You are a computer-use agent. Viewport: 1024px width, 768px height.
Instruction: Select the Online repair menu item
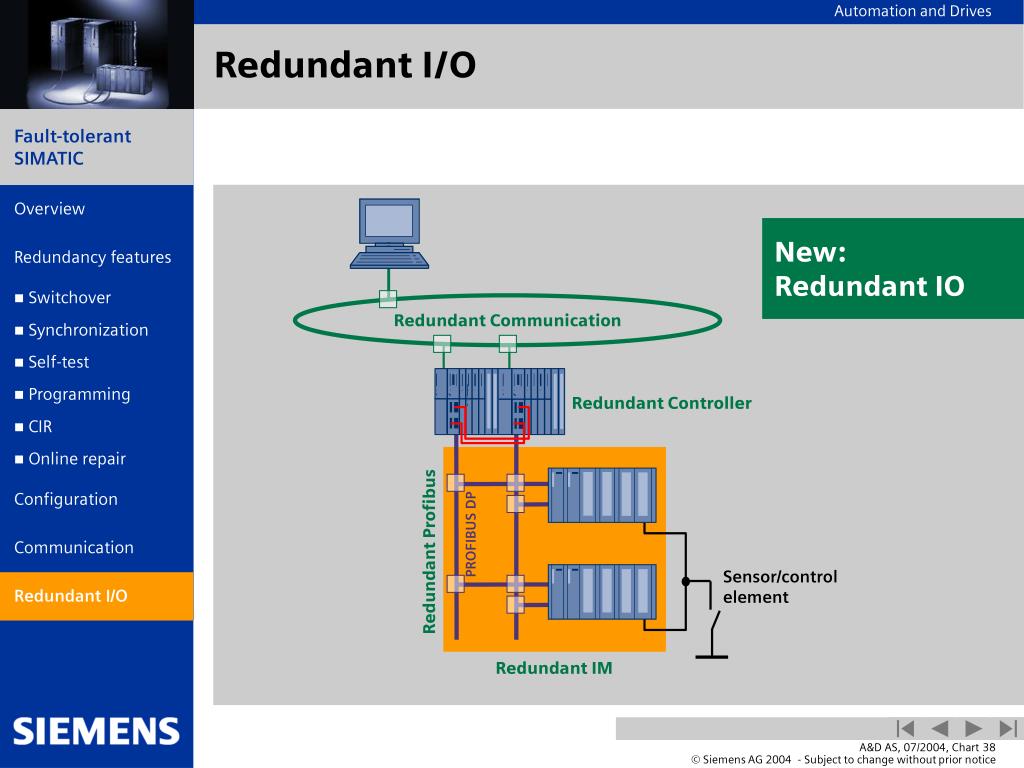tap(71, 459)
